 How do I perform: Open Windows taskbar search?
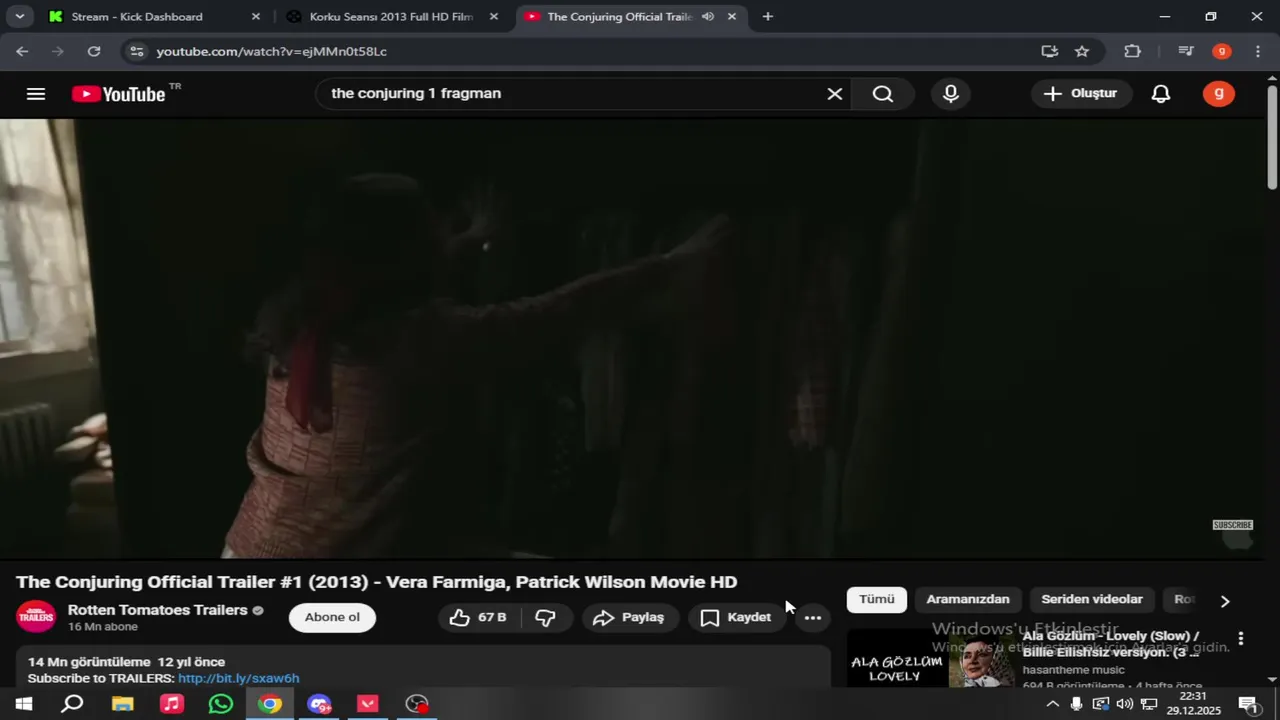click(72, 704)
